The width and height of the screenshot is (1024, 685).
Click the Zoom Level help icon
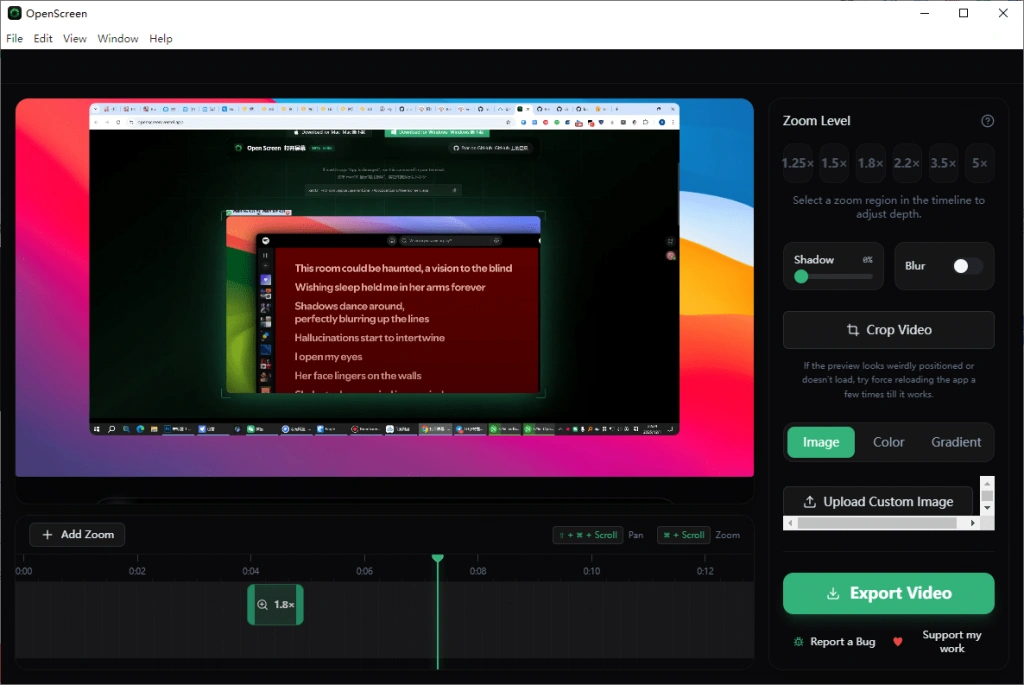pyautogui.click(x=987, y=121)
